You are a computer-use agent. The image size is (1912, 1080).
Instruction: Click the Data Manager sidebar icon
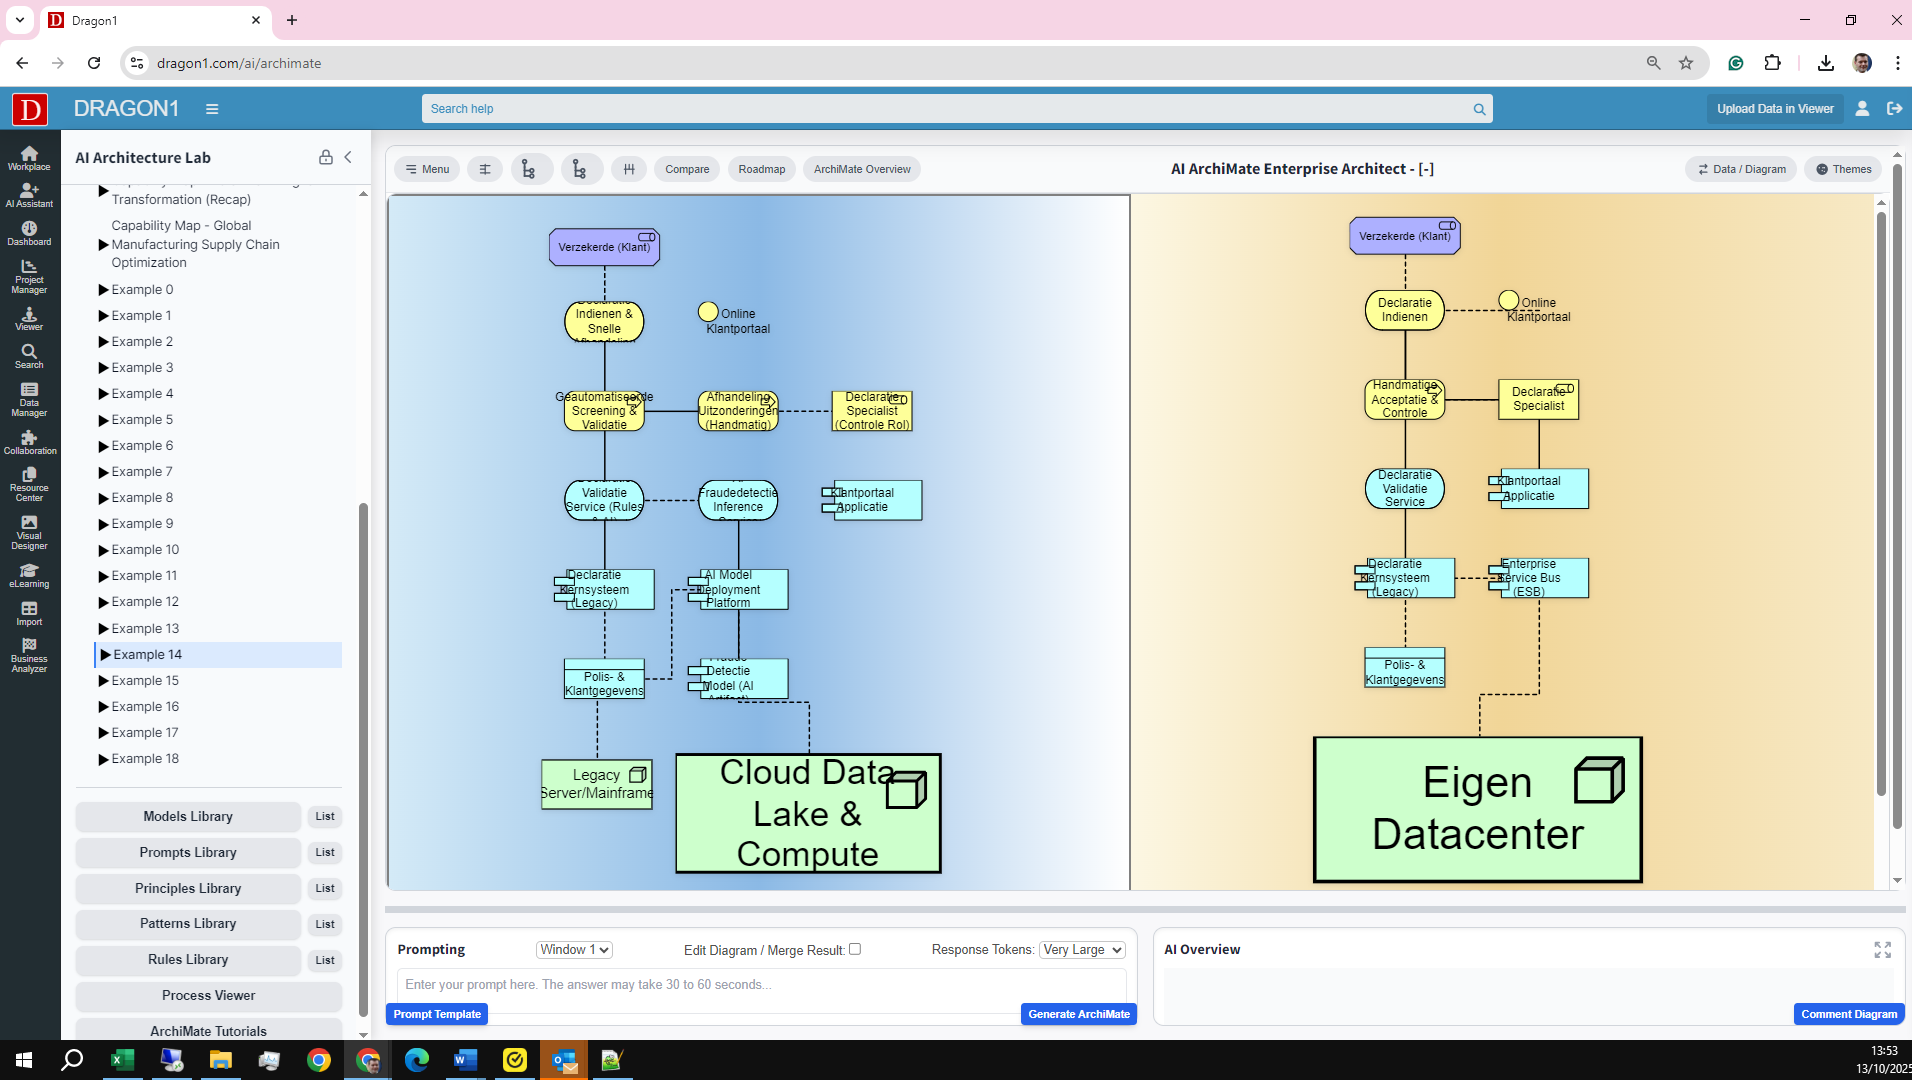tap(29, 399)
